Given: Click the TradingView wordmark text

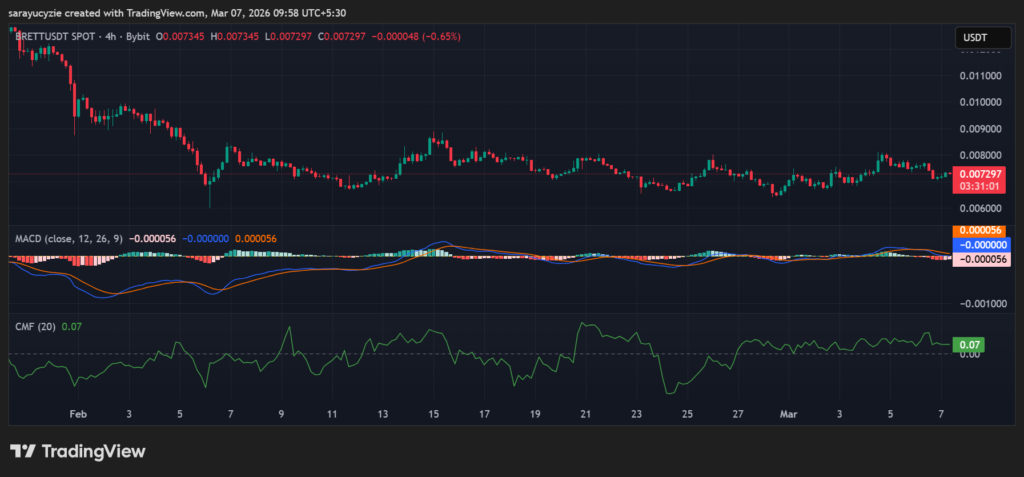Looking at the screenshot, I should [92, 451].
